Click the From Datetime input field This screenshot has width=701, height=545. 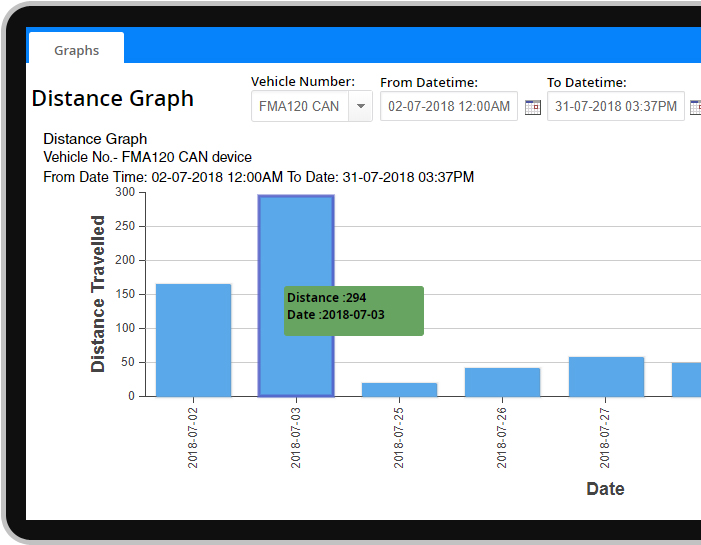tap(448, 106)
